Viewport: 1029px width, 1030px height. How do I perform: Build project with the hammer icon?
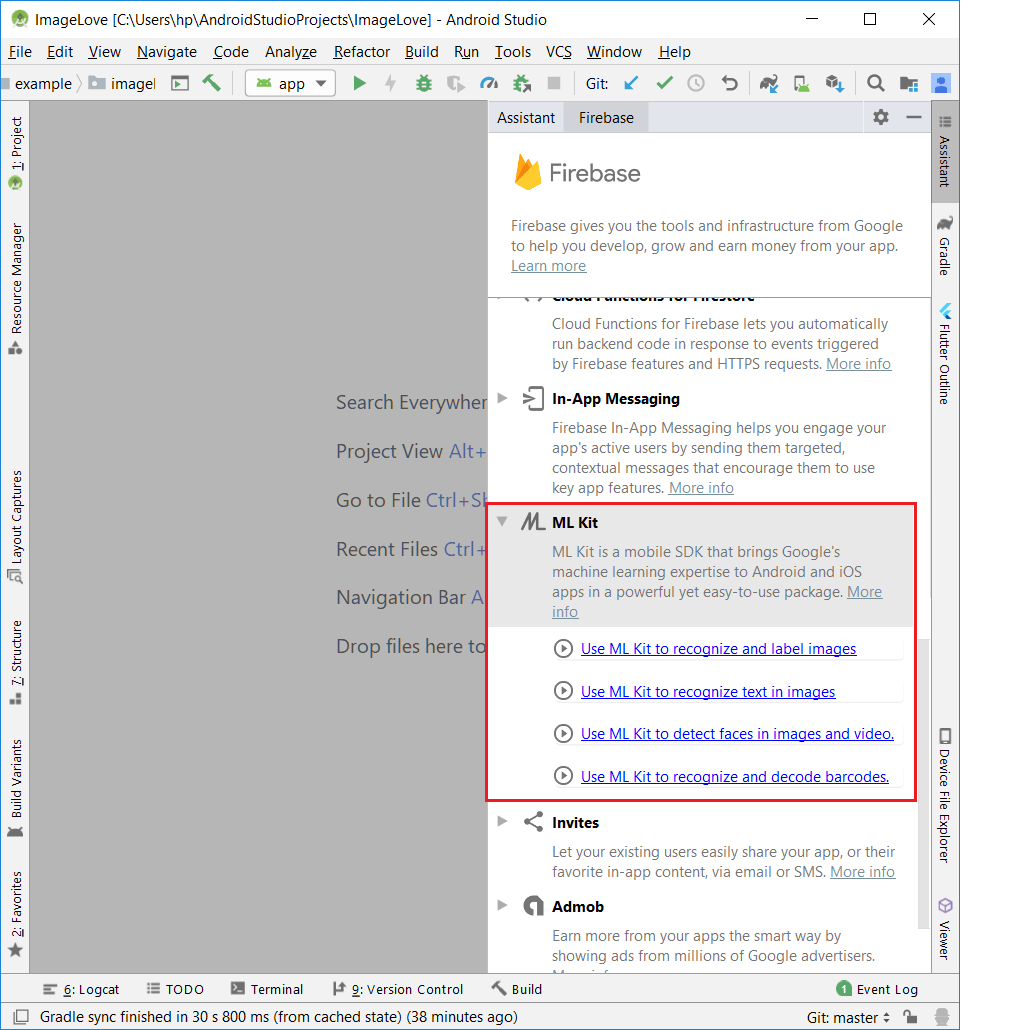[x=211, y=84]
